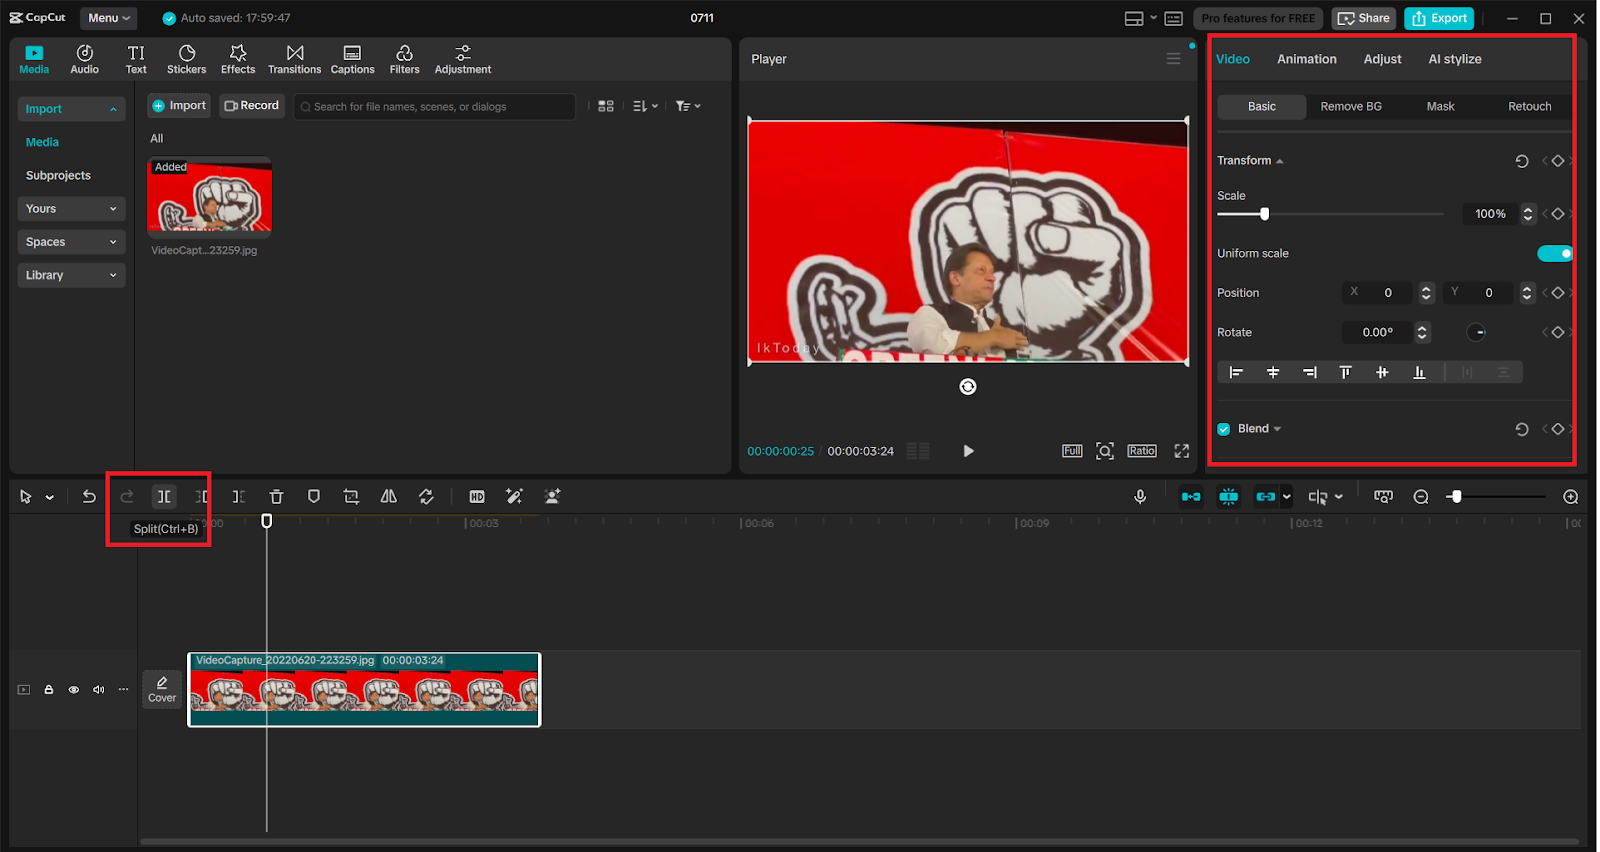The height and width of the screenshot is (852, 1600).
Task: Click the Import media button
Action: point(179,106)
